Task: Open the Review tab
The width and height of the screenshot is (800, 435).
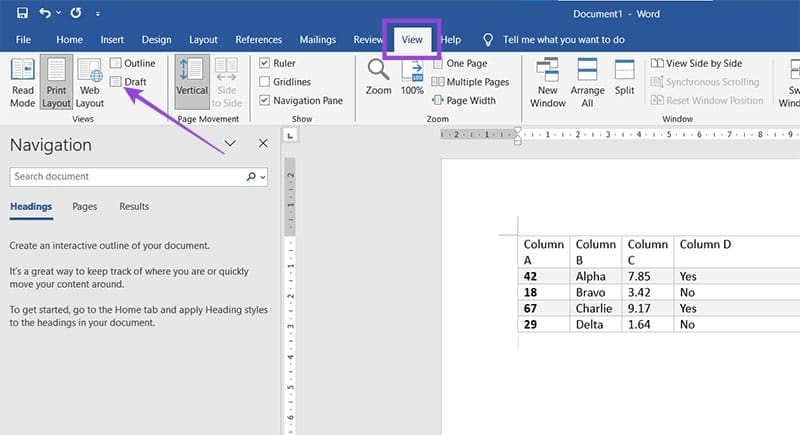Action: [x=368, y=39]
